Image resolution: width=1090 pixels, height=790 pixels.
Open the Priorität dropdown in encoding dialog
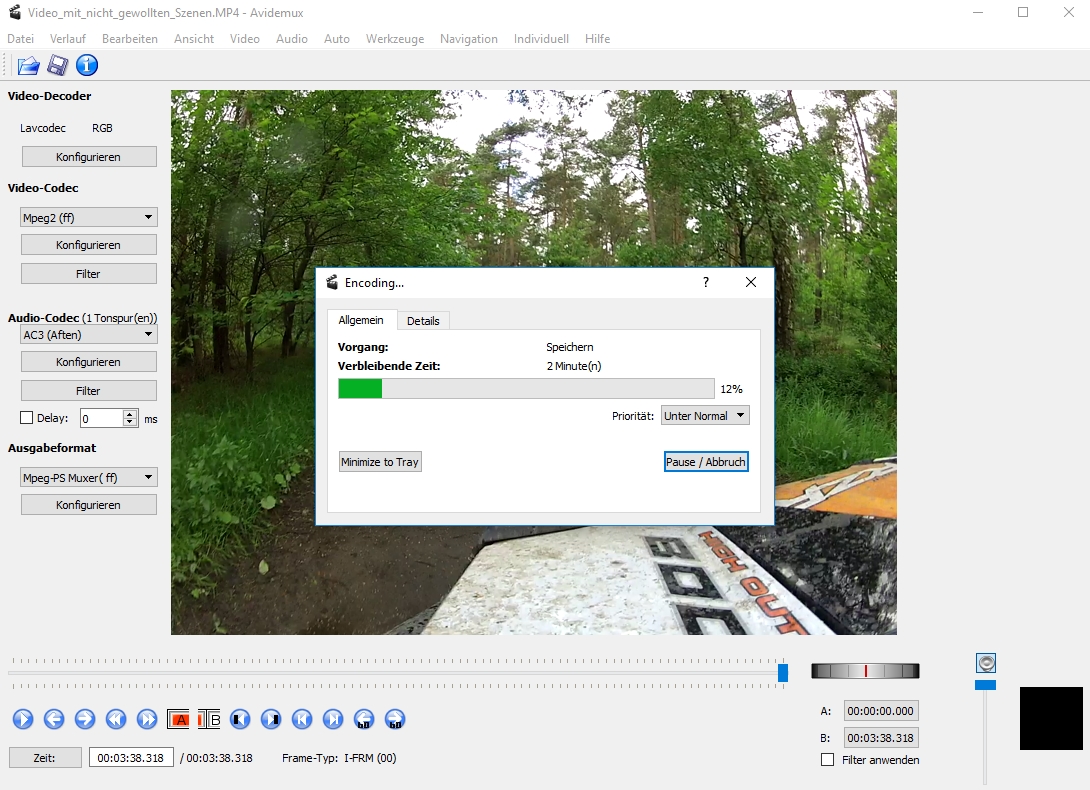pyautogui.click(x=704, y=415)
